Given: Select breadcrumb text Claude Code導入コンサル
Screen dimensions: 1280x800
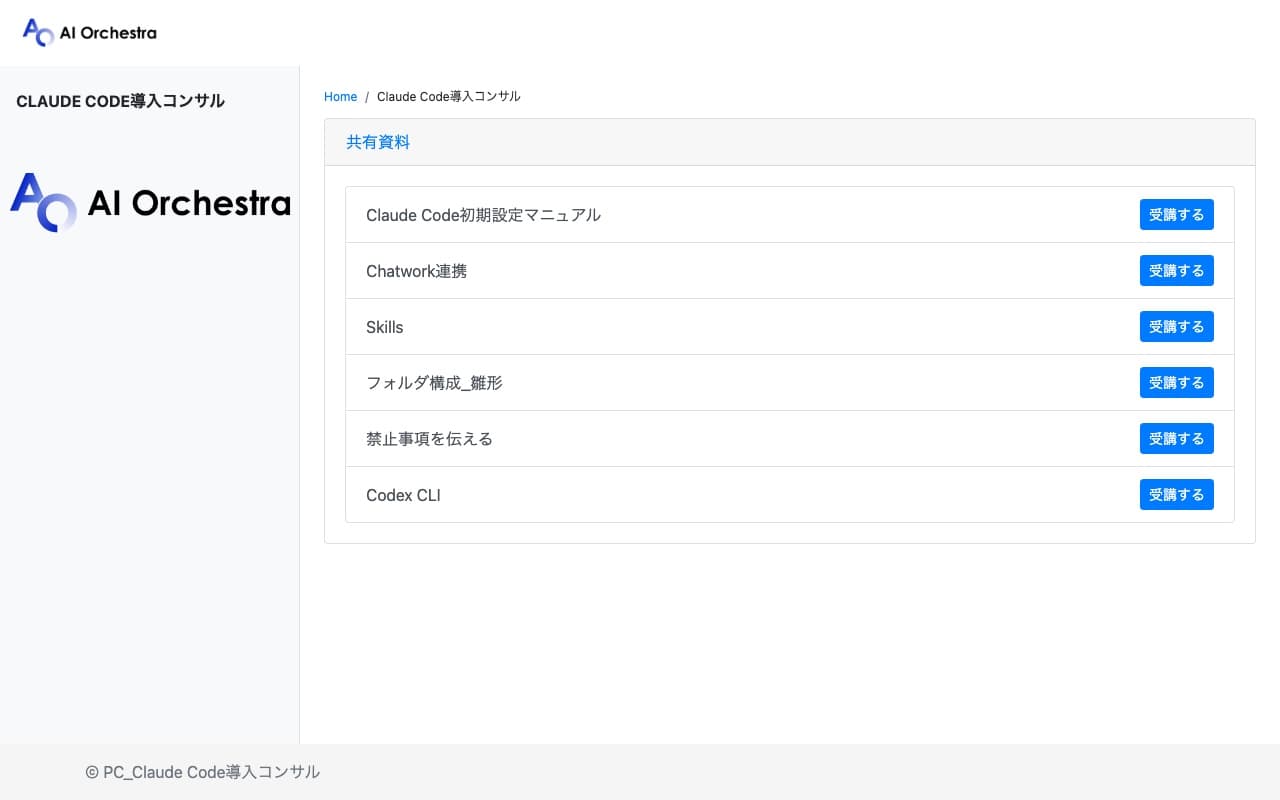Looking at the screenshot, I should click(x=449, y=97).
